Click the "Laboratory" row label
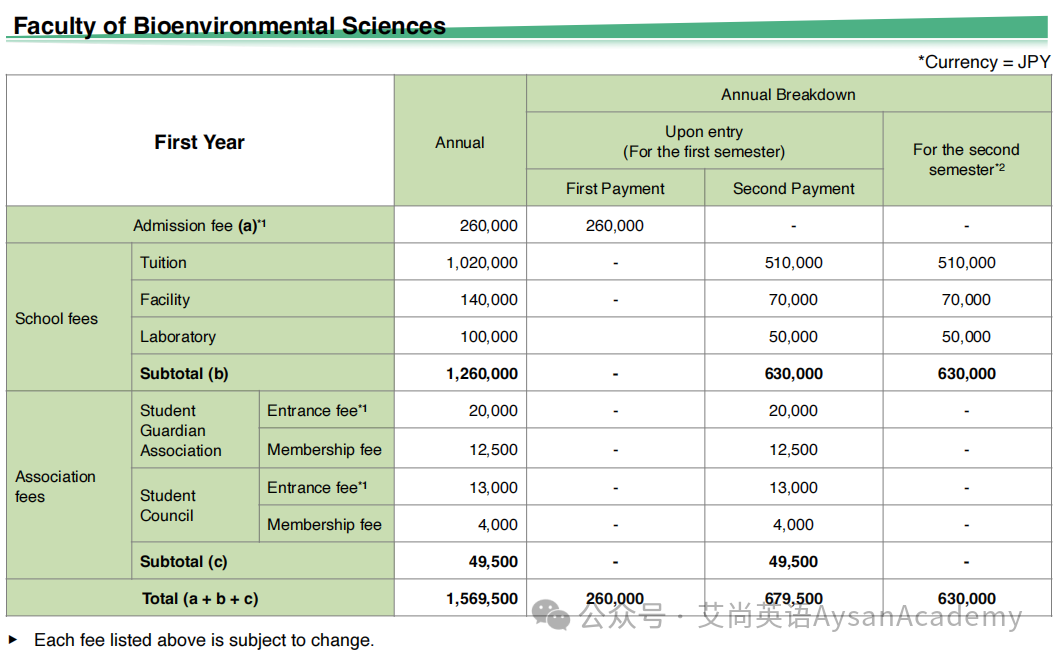Image resolution: width=1056 pixels, height=658 pixels. [x=178, y=337]
